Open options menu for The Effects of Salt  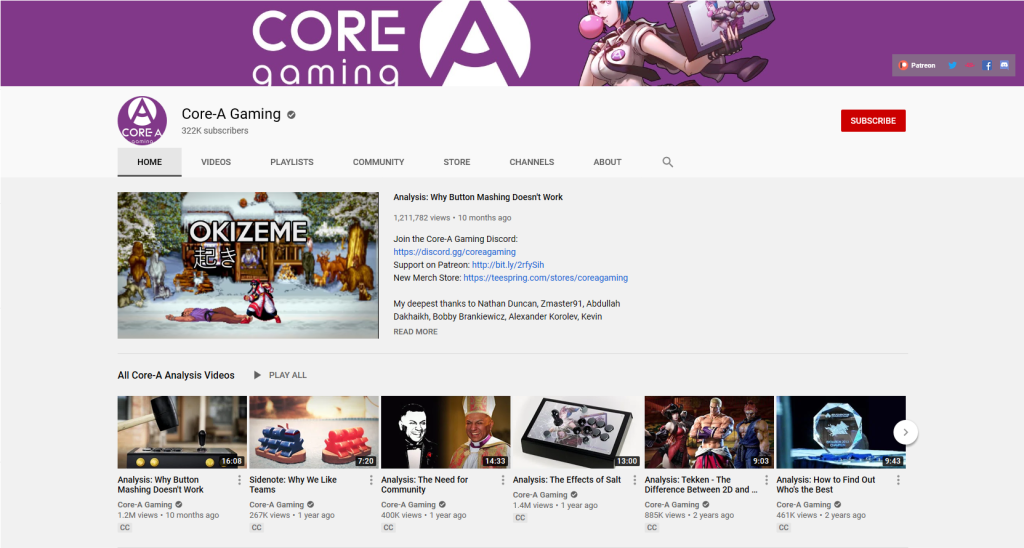click(x=635, y=480)
